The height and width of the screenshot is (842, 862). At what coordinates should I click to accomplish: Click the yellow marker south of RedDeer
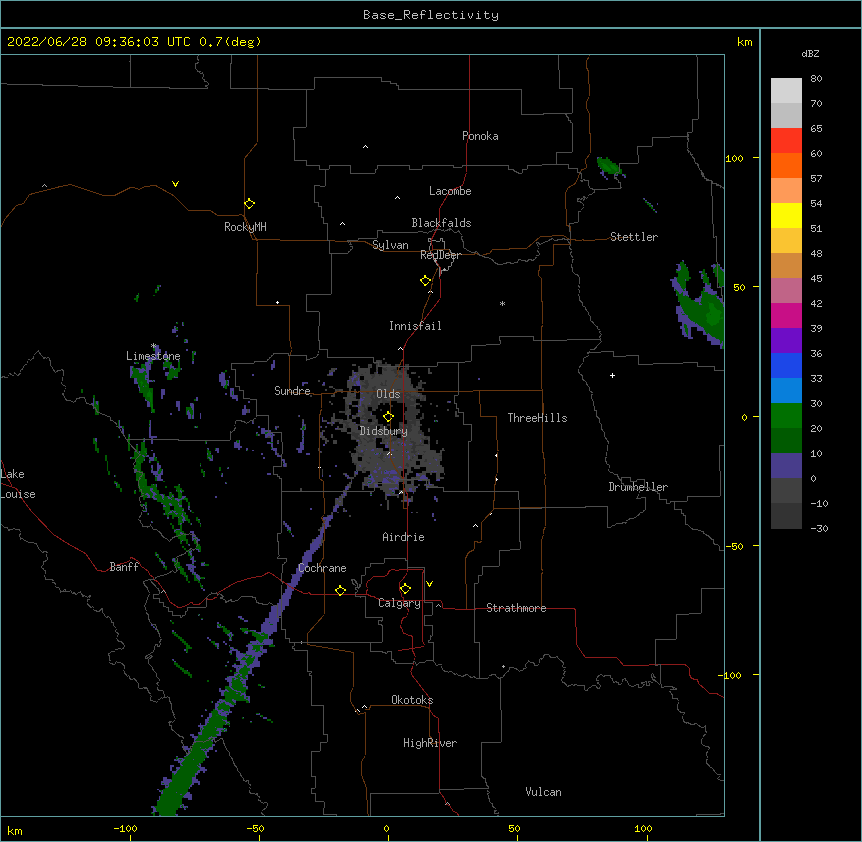tap(425, 281)
